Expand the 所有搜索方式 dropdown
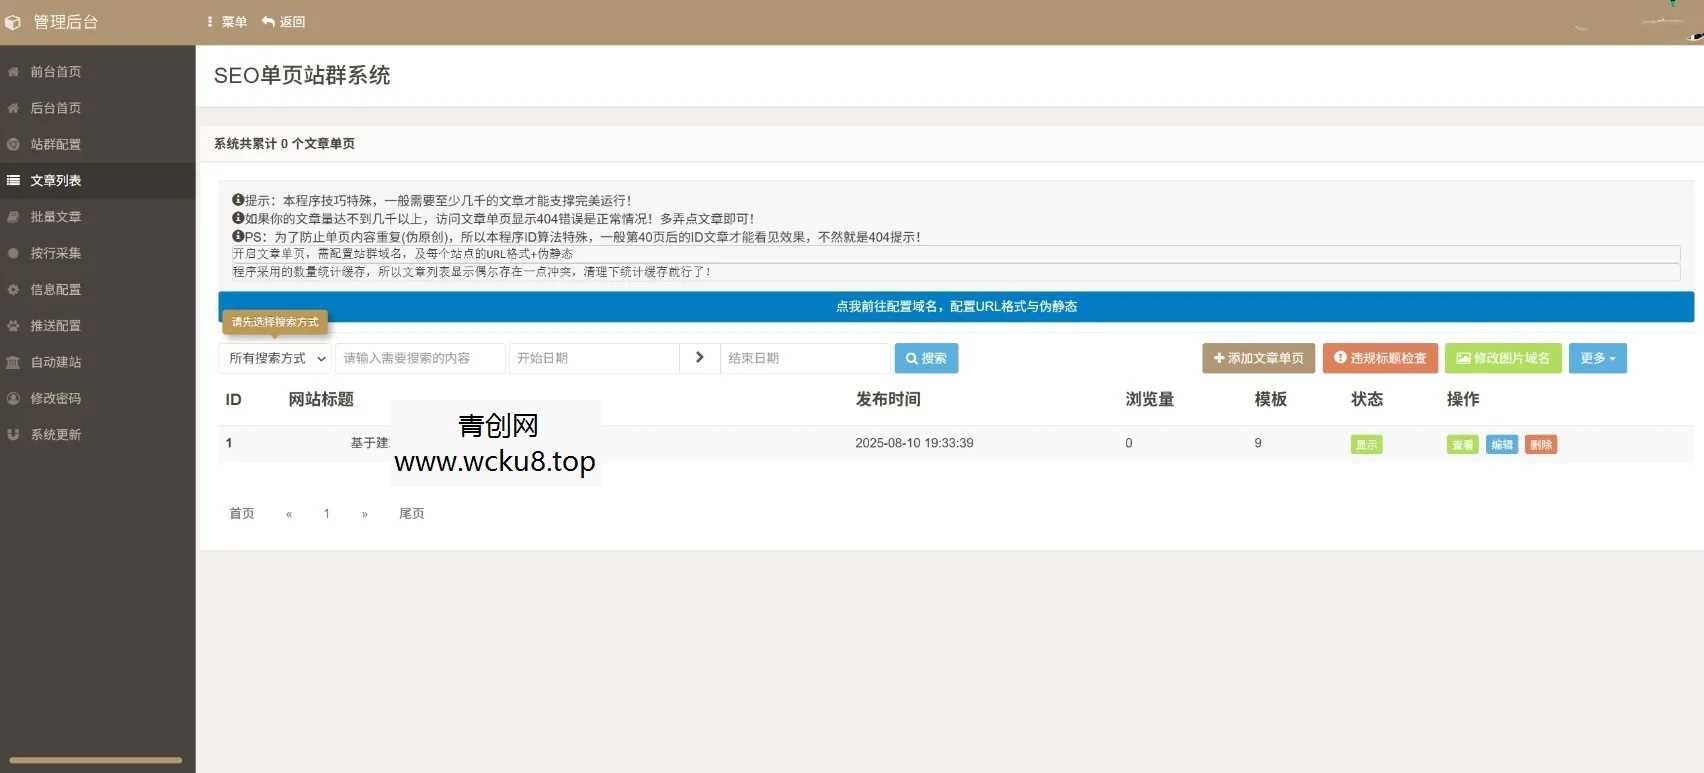The height and width of the screenshot is (773, 1704). [x=275, y=358]
